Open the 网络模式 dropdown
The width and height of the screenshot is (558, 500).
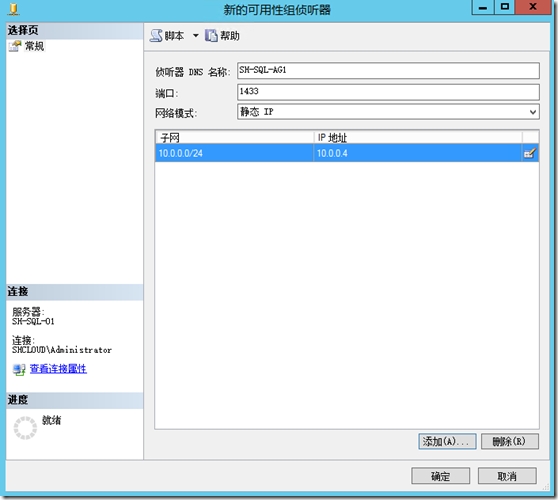pyautogui.click(x=388, y=112)
